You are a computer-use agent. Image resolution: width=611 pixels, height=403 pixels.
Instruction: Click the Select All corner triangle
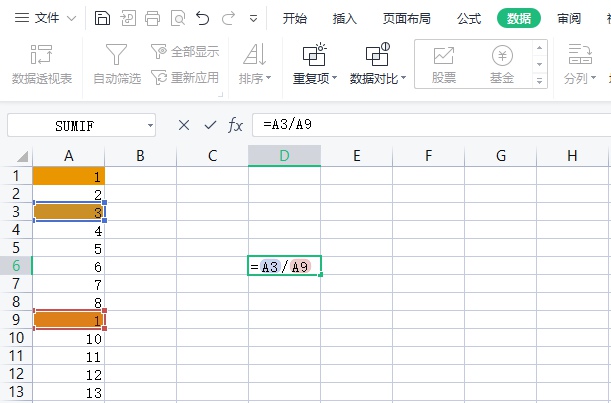coord(23,156)
